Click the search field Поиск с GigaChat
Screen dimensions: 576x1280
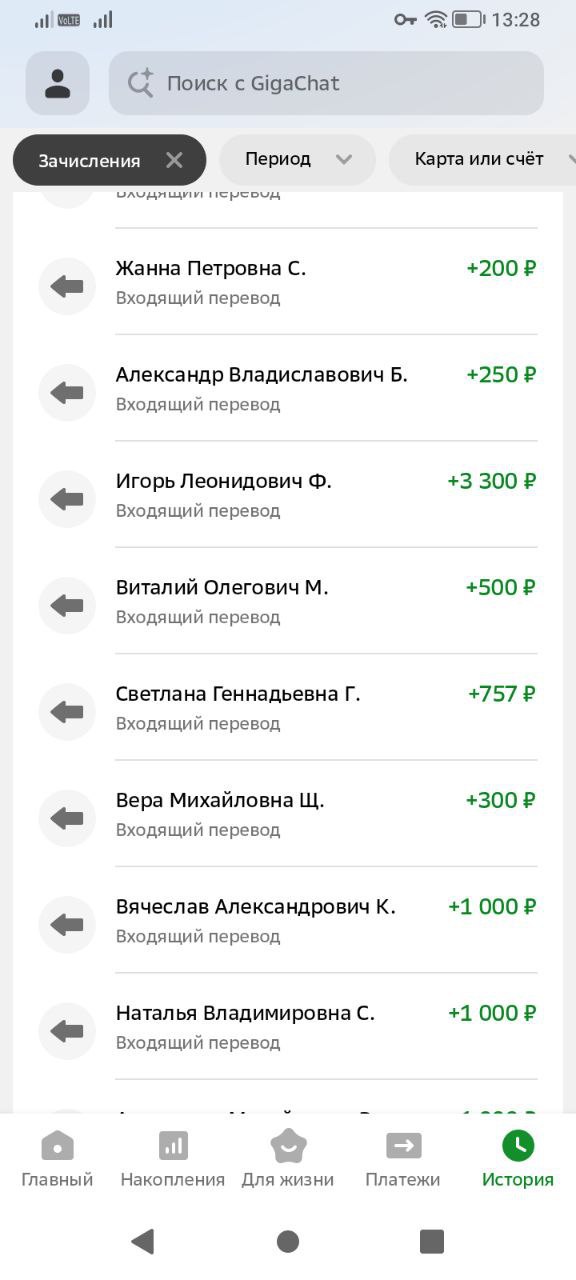[326, 83]
